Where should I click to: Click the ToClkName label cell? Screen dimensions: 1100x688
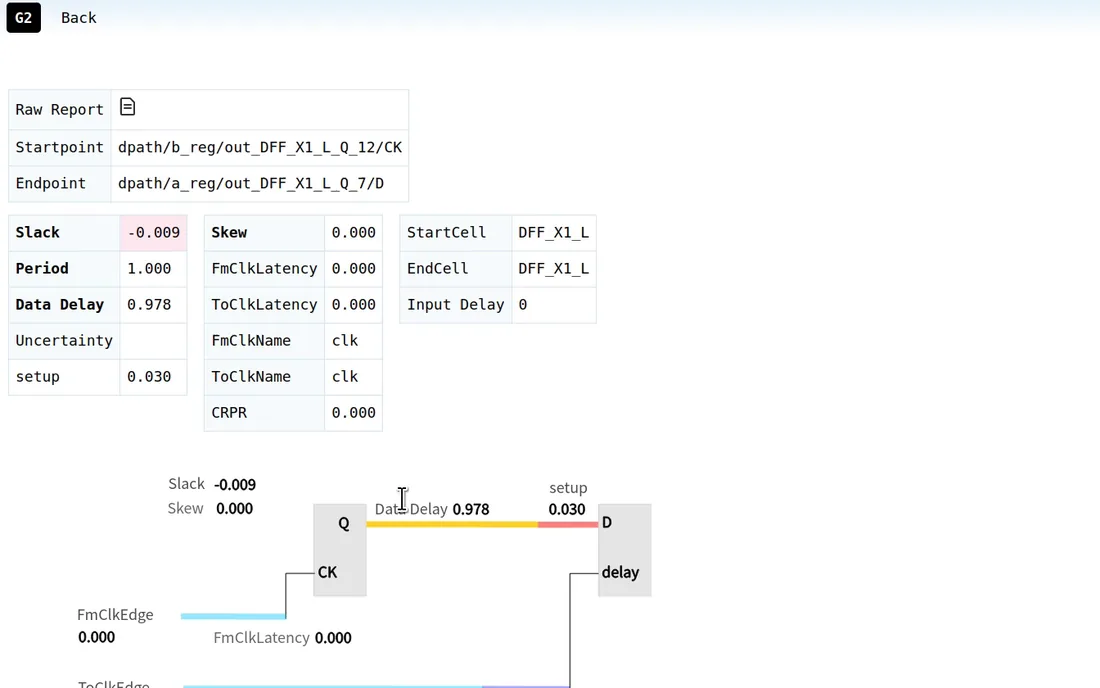(x=264, y=377)
